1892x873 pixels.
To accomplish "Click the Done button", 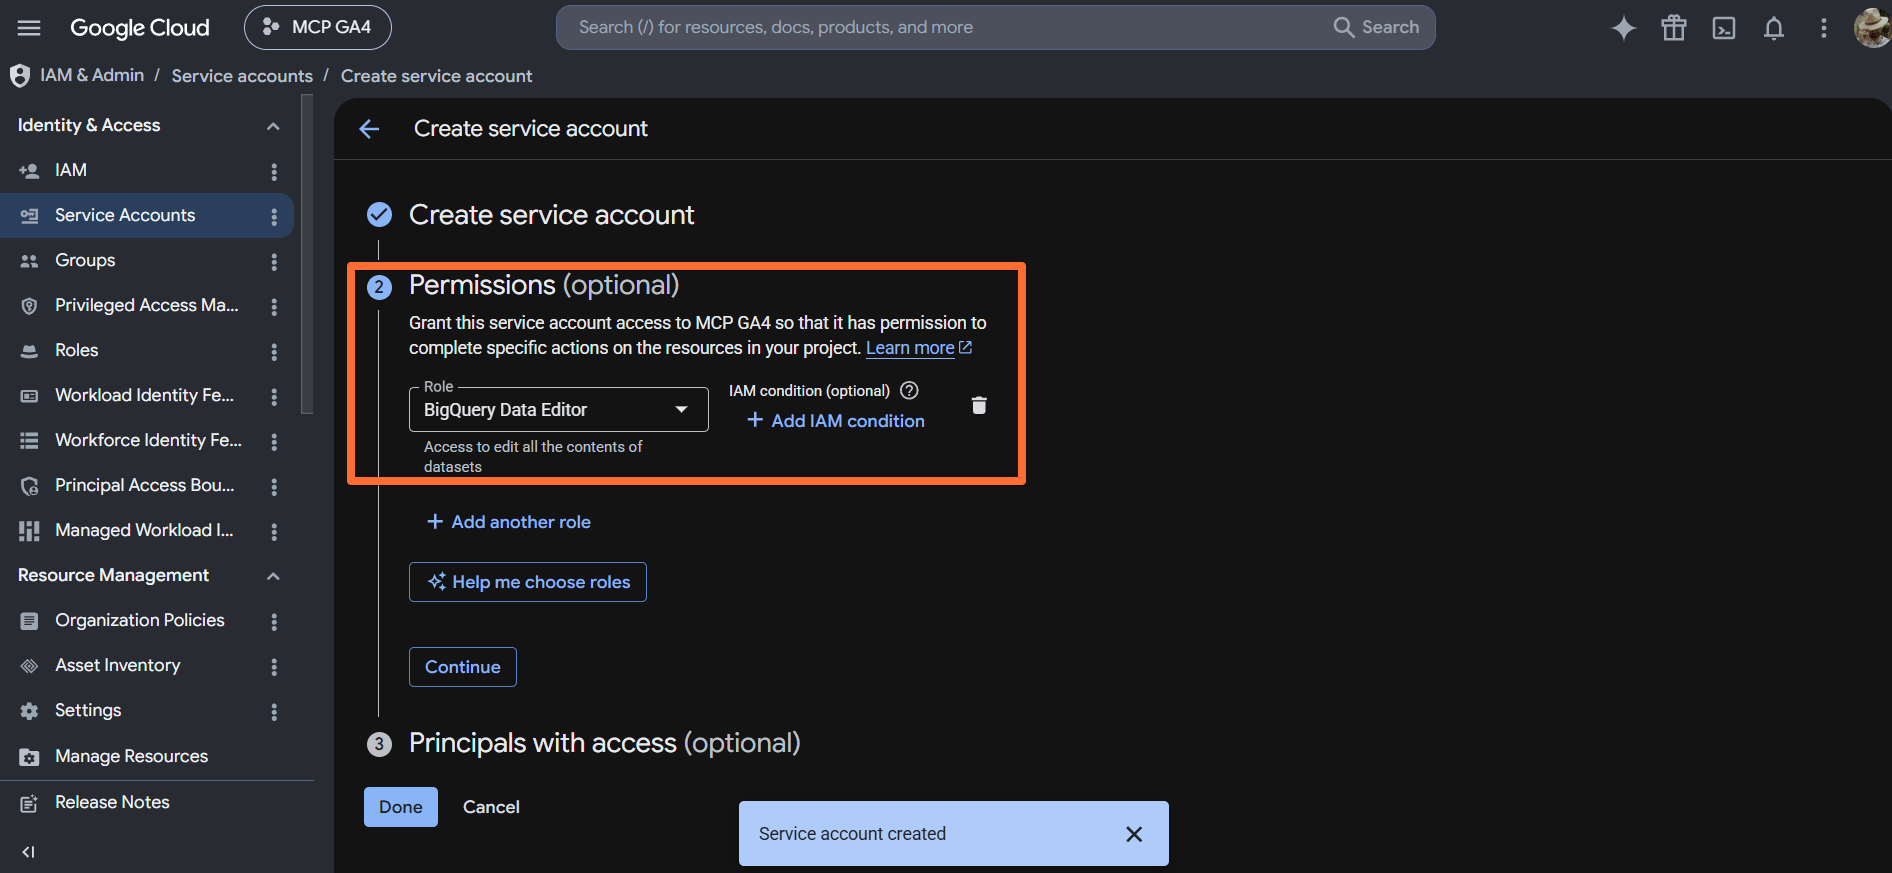I will click(x=401, y=807).
